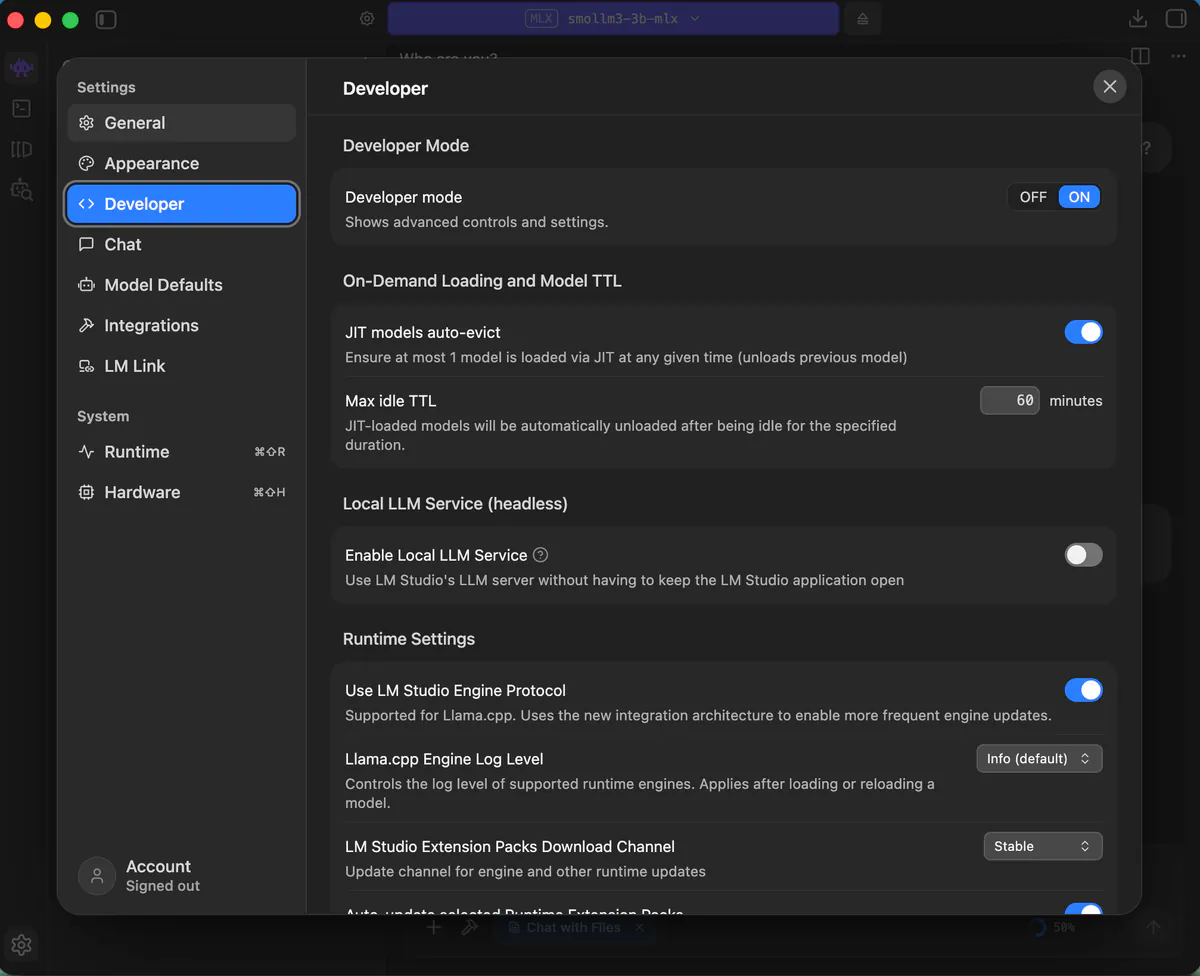Image resolution: width=1200 pixels, height=976 pixels.
Task: Click the Chat bubble icon in sidebar
Action: 86,244
